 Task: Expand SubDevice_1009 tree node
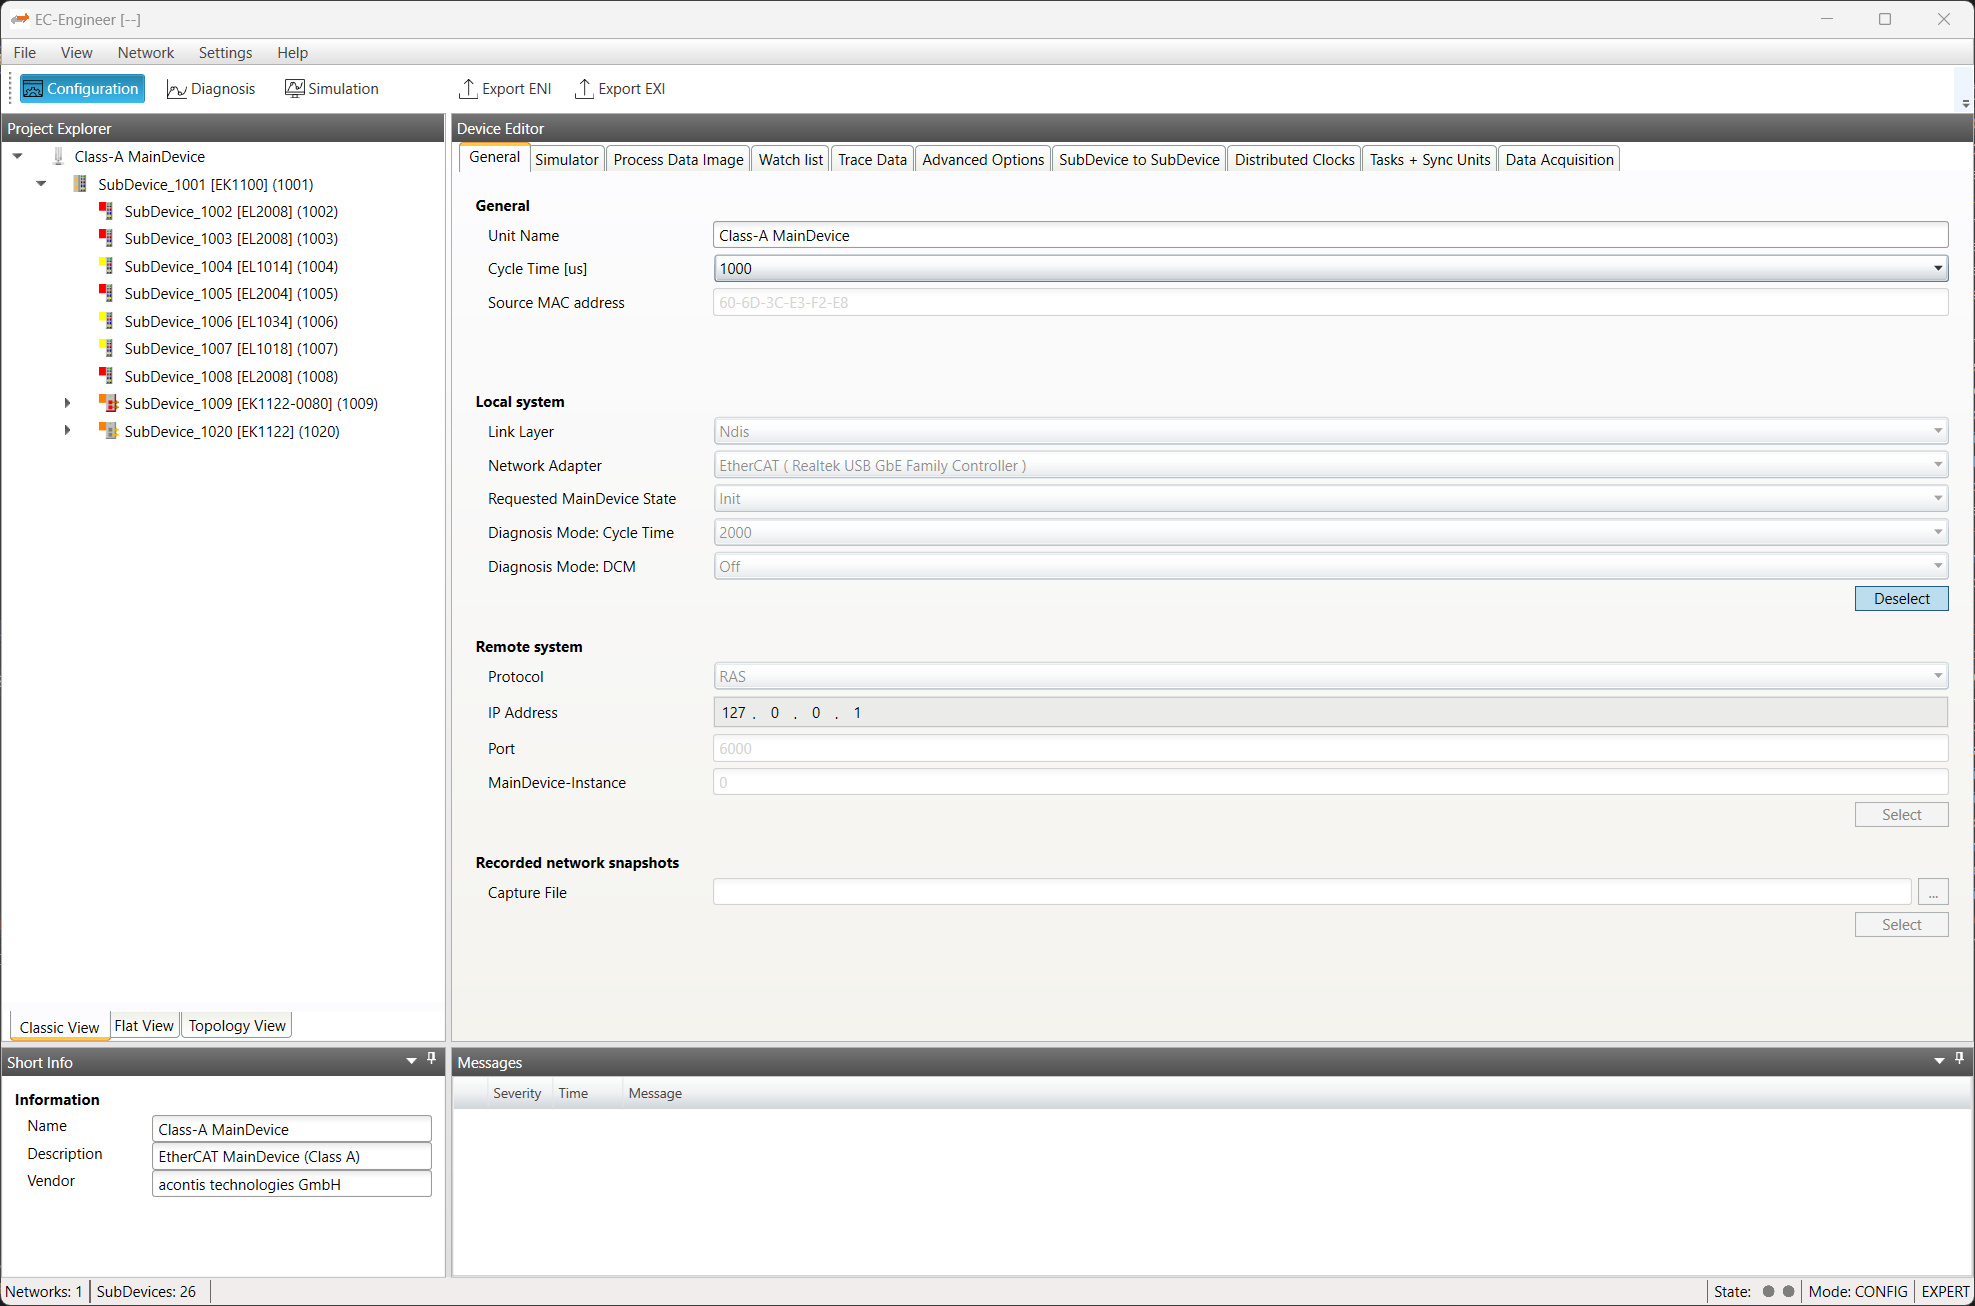click(67, 403)
